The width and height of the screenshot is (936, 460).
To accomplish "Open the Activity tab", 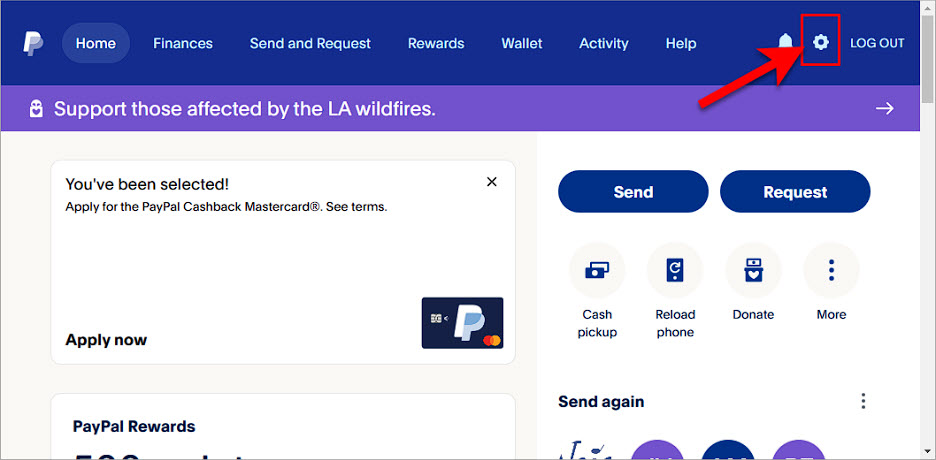I will point(604,44).
